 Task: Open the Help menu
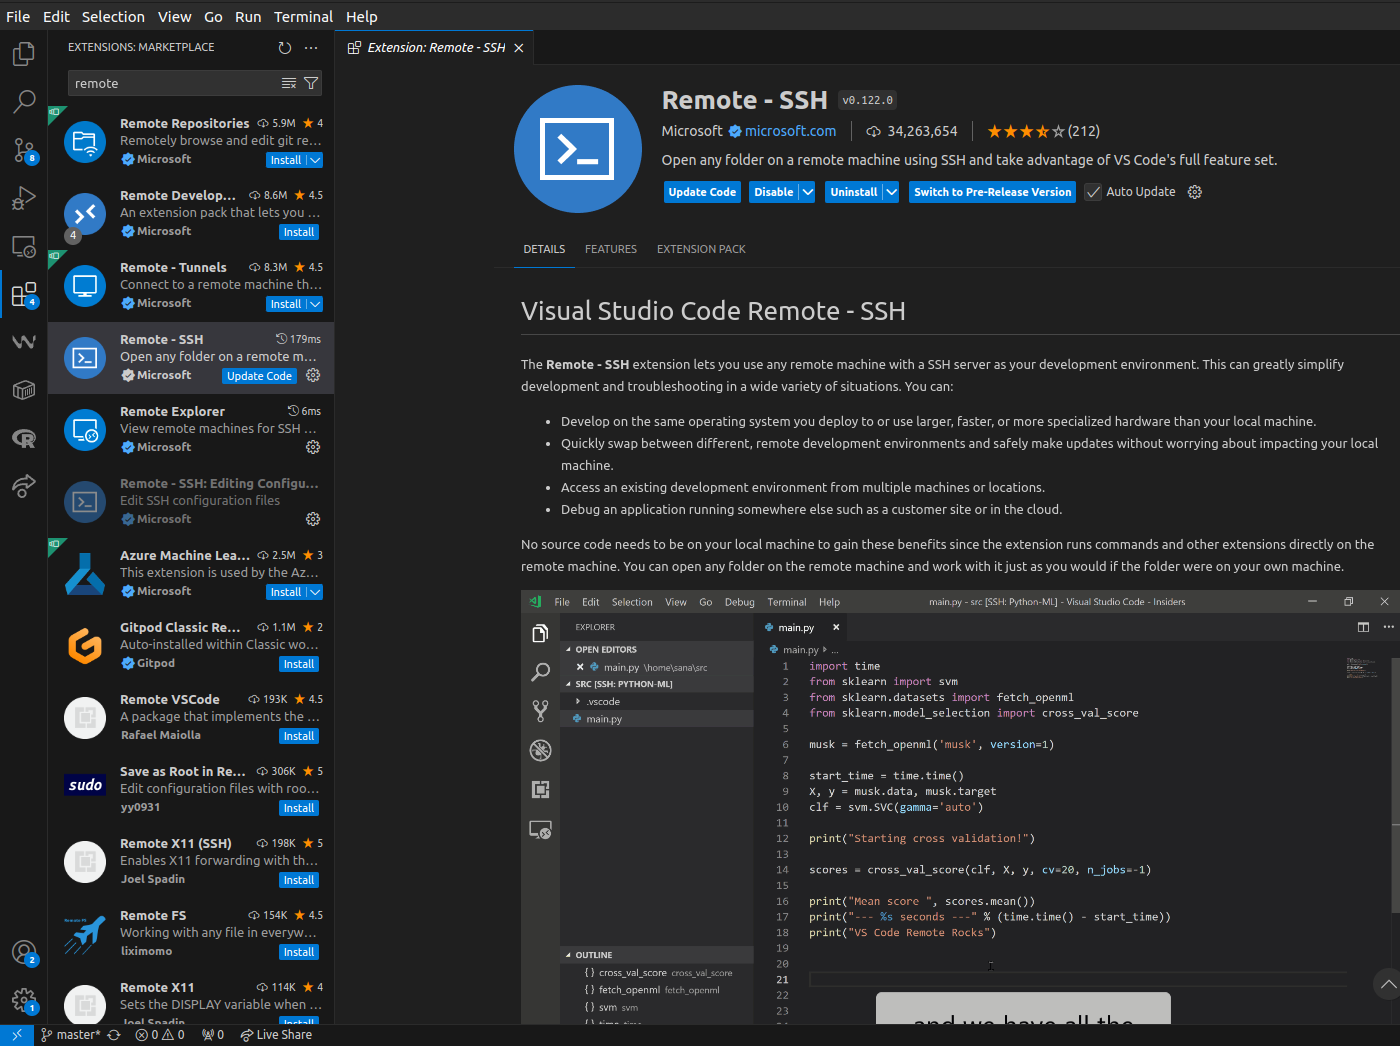click(x=362, y=17)
